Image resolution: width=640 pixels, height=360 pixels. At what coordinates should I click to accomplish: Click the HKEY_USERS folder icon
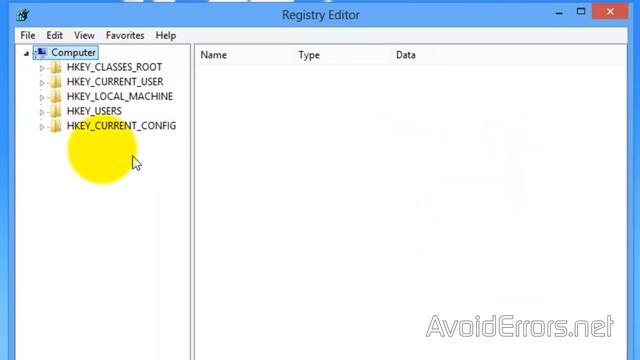coord(56,111)
